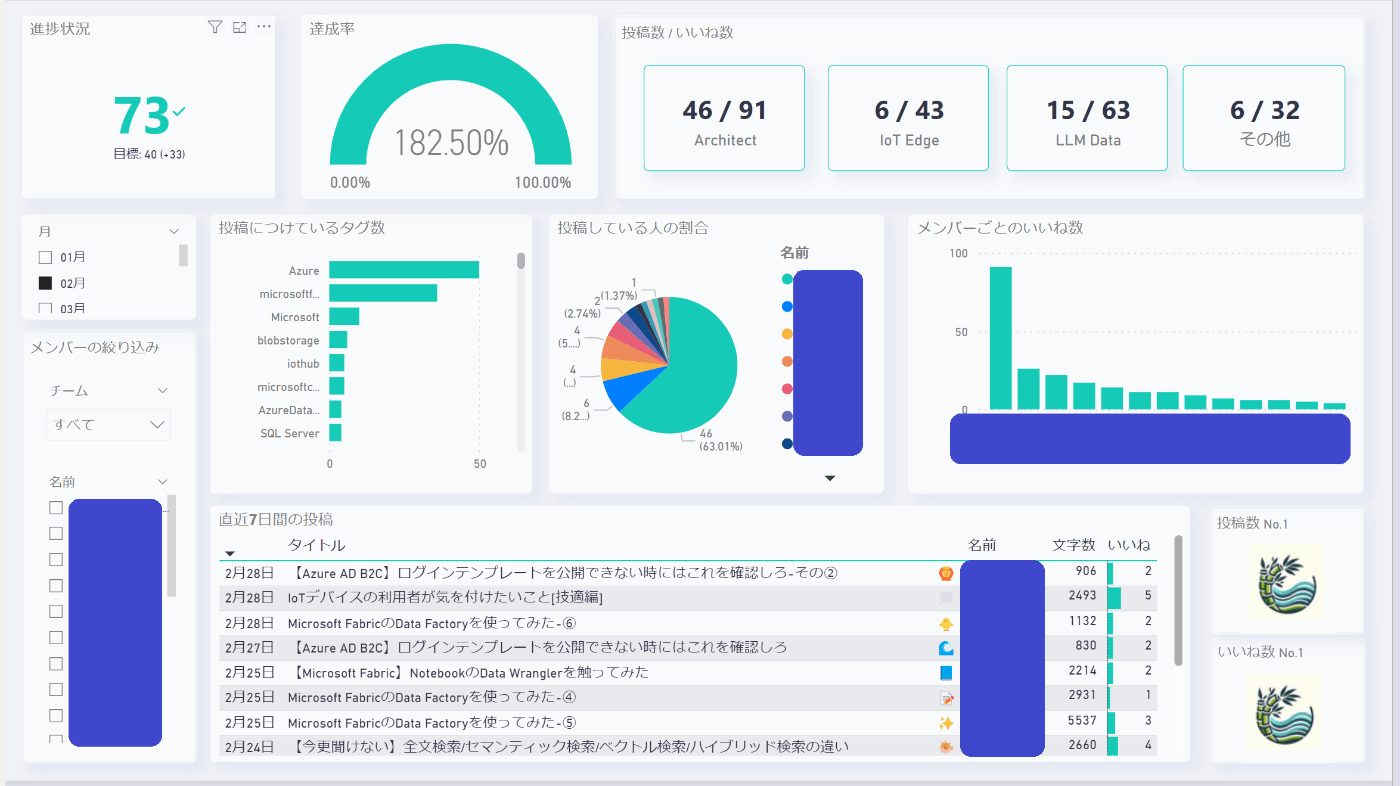1400x786 pixels.
Task: Show more pie legend entries with down arrow
Action: 829,478
